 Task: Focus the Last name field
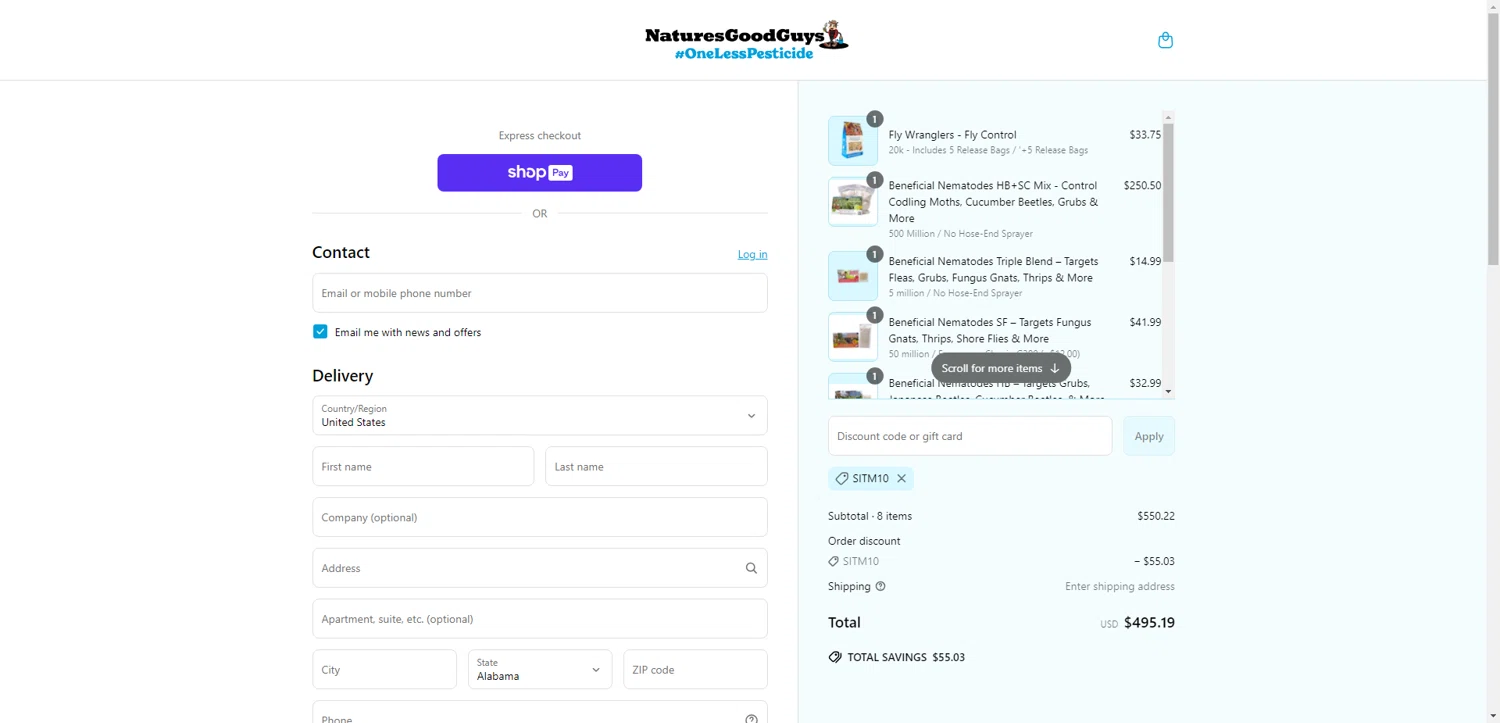pos(656,467)
